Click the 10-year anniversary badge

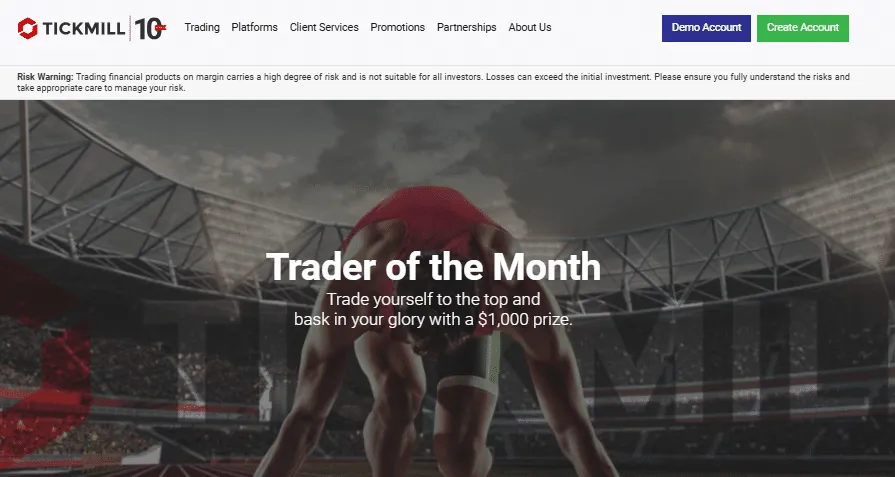pos(150,28)
